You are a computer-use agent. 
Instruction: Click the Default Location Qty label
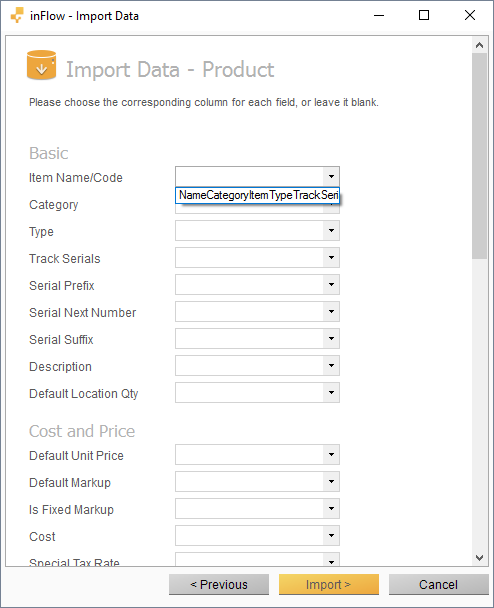84,394
